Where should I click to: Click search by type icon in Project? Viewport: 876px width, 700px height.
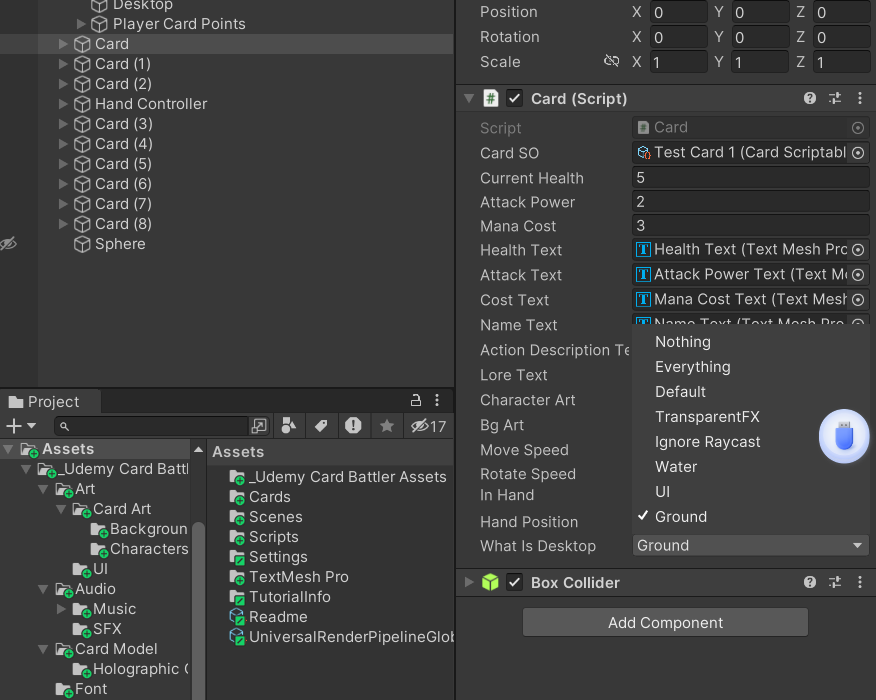(x=288, y=426)
